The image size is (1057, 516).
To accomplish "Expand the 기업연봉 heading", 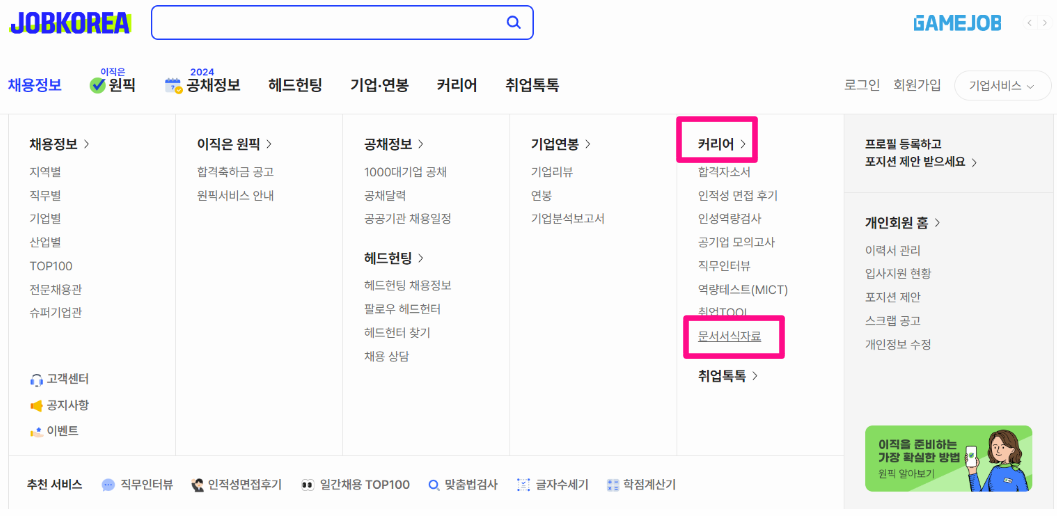I will 561,144.
